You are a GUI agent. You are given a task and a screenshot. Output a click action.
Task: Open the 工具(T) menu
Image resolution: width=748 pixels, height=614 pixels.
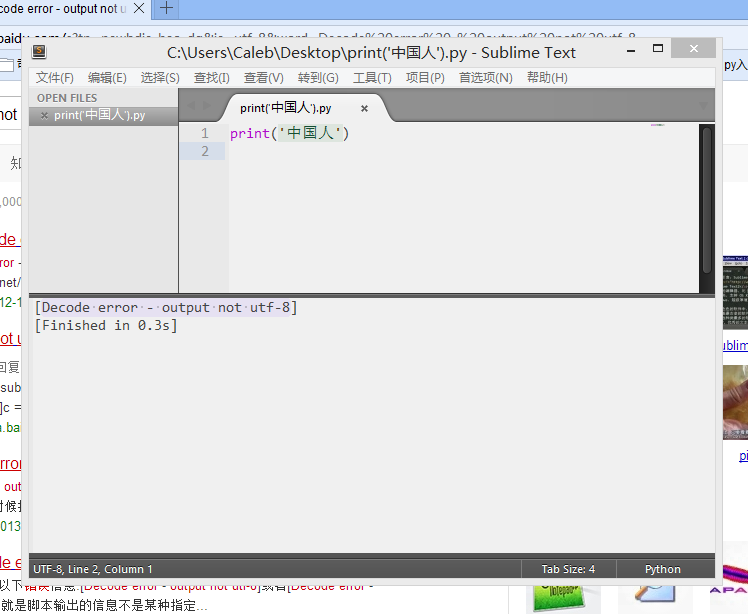click(x=372, y=78)
